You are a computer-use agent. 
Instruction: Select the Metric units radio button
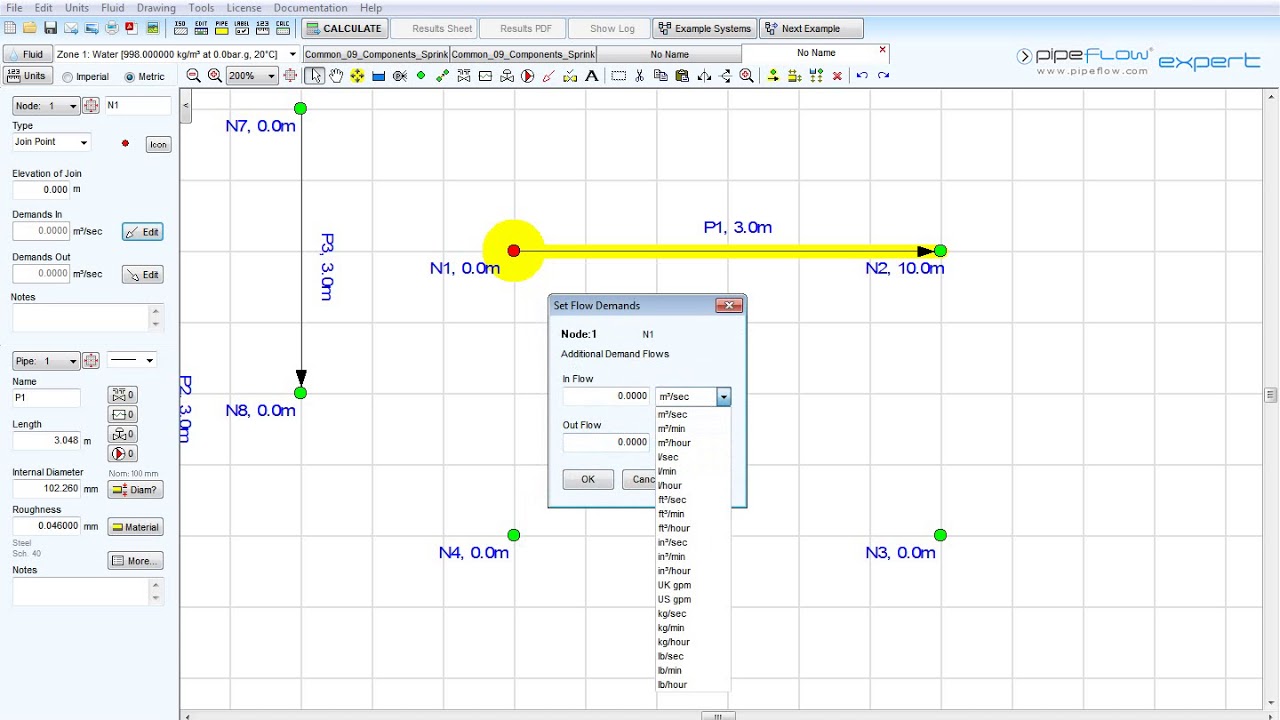(130, 77)
